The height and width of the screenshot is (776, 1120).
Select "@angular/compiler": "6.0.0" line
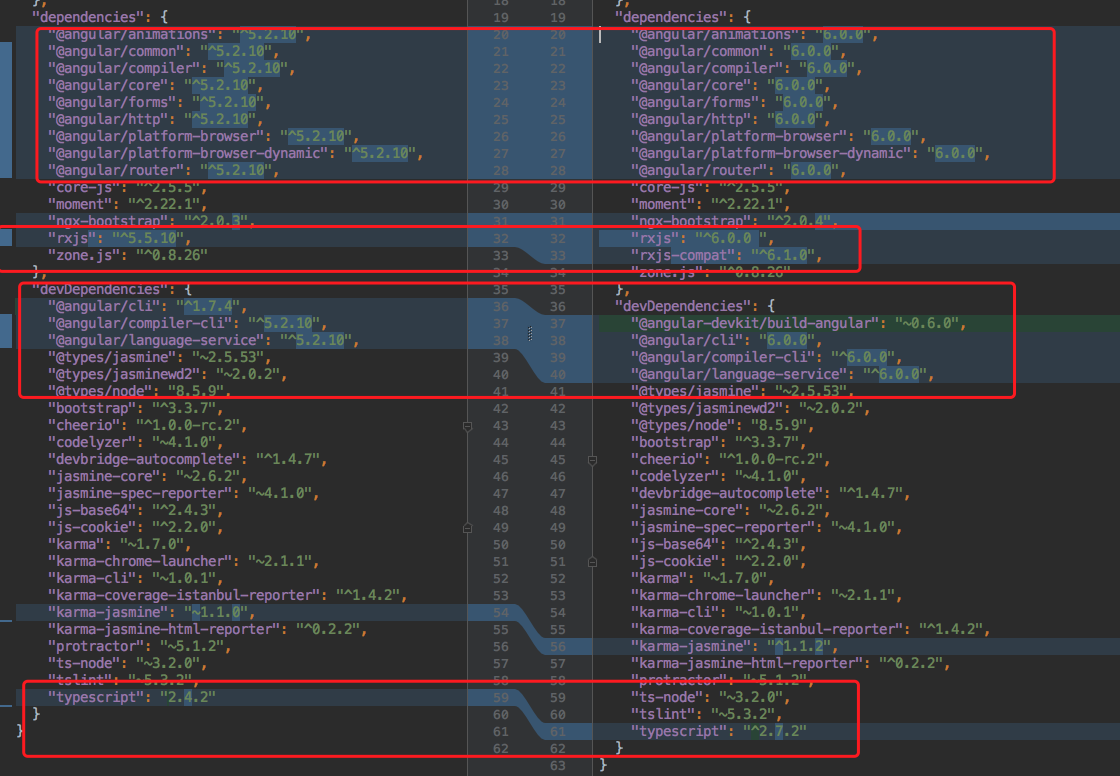746,69
